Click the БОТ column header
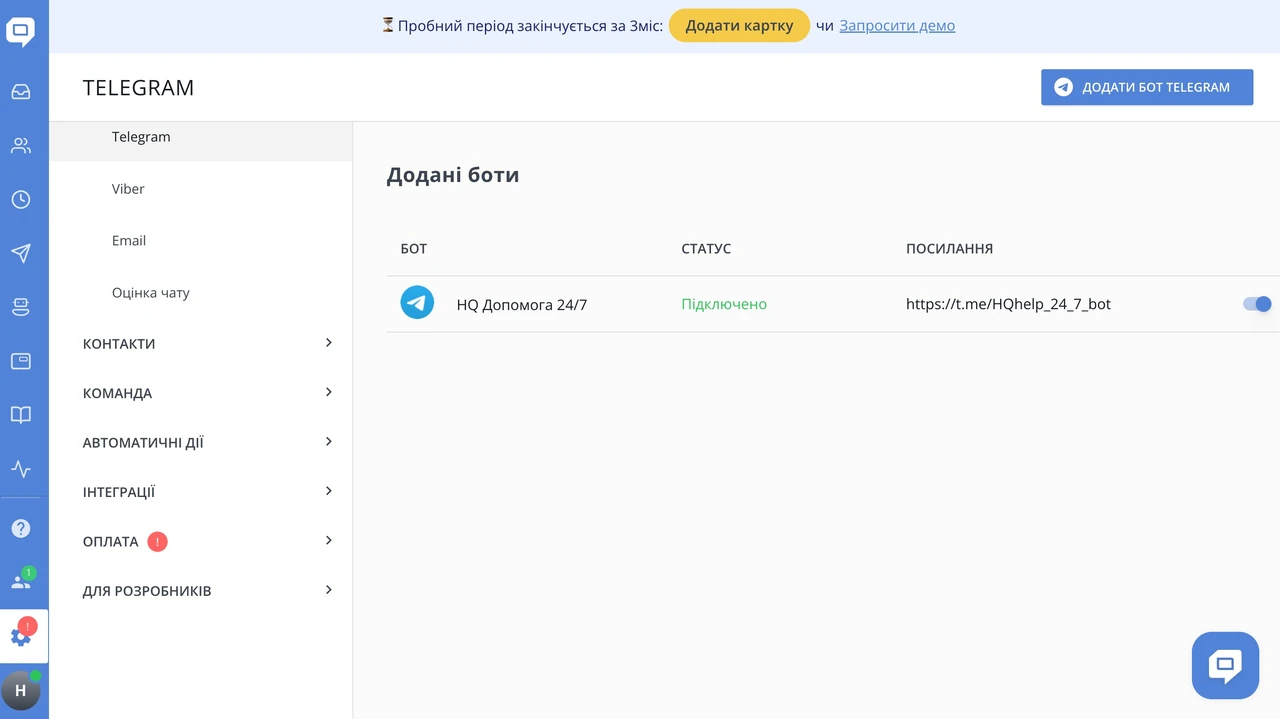This screenshot has width=1280, height=719. (414, 248)
